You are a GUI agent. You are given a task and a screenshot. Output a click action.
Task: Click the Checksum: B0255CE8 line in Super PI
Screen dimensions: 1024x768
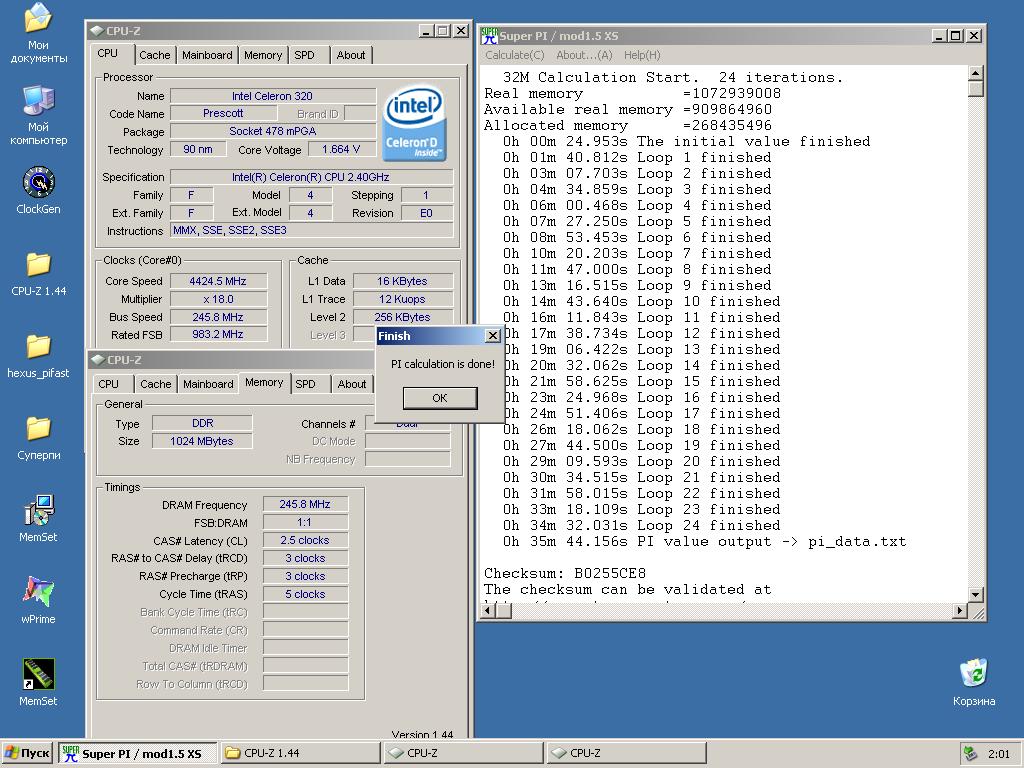tap(564, 573)
